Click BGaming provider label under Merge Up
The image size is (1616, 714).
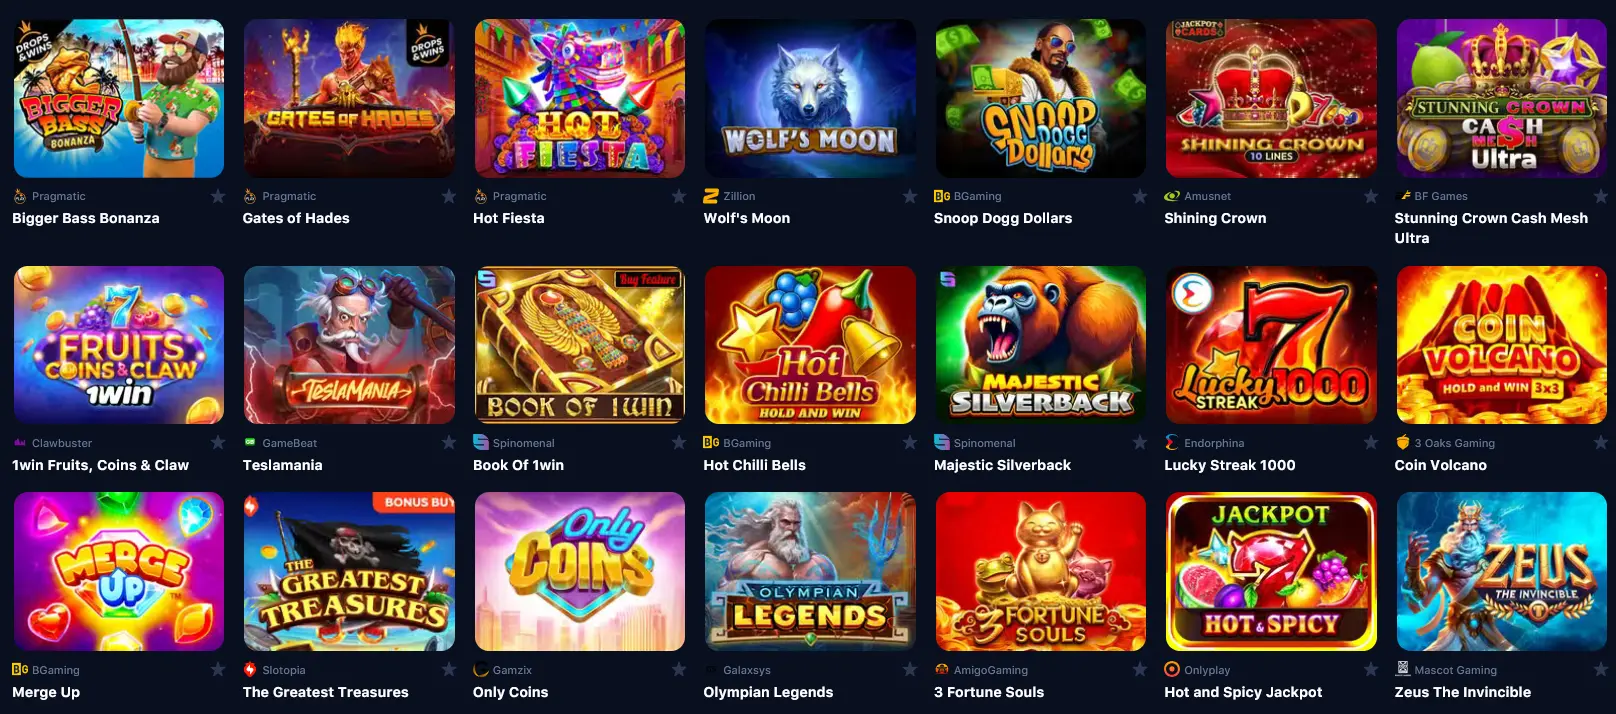pos(55,670)
